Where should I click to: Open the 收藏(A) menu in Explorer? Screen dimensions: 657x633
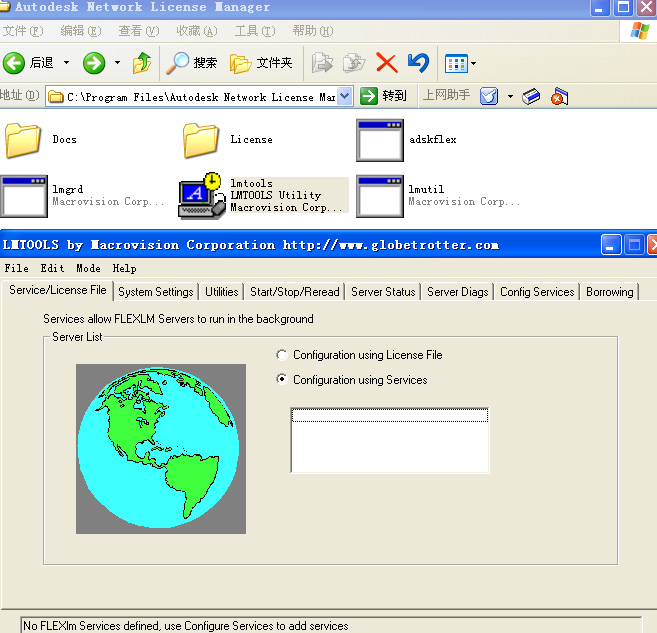point(197,31)
